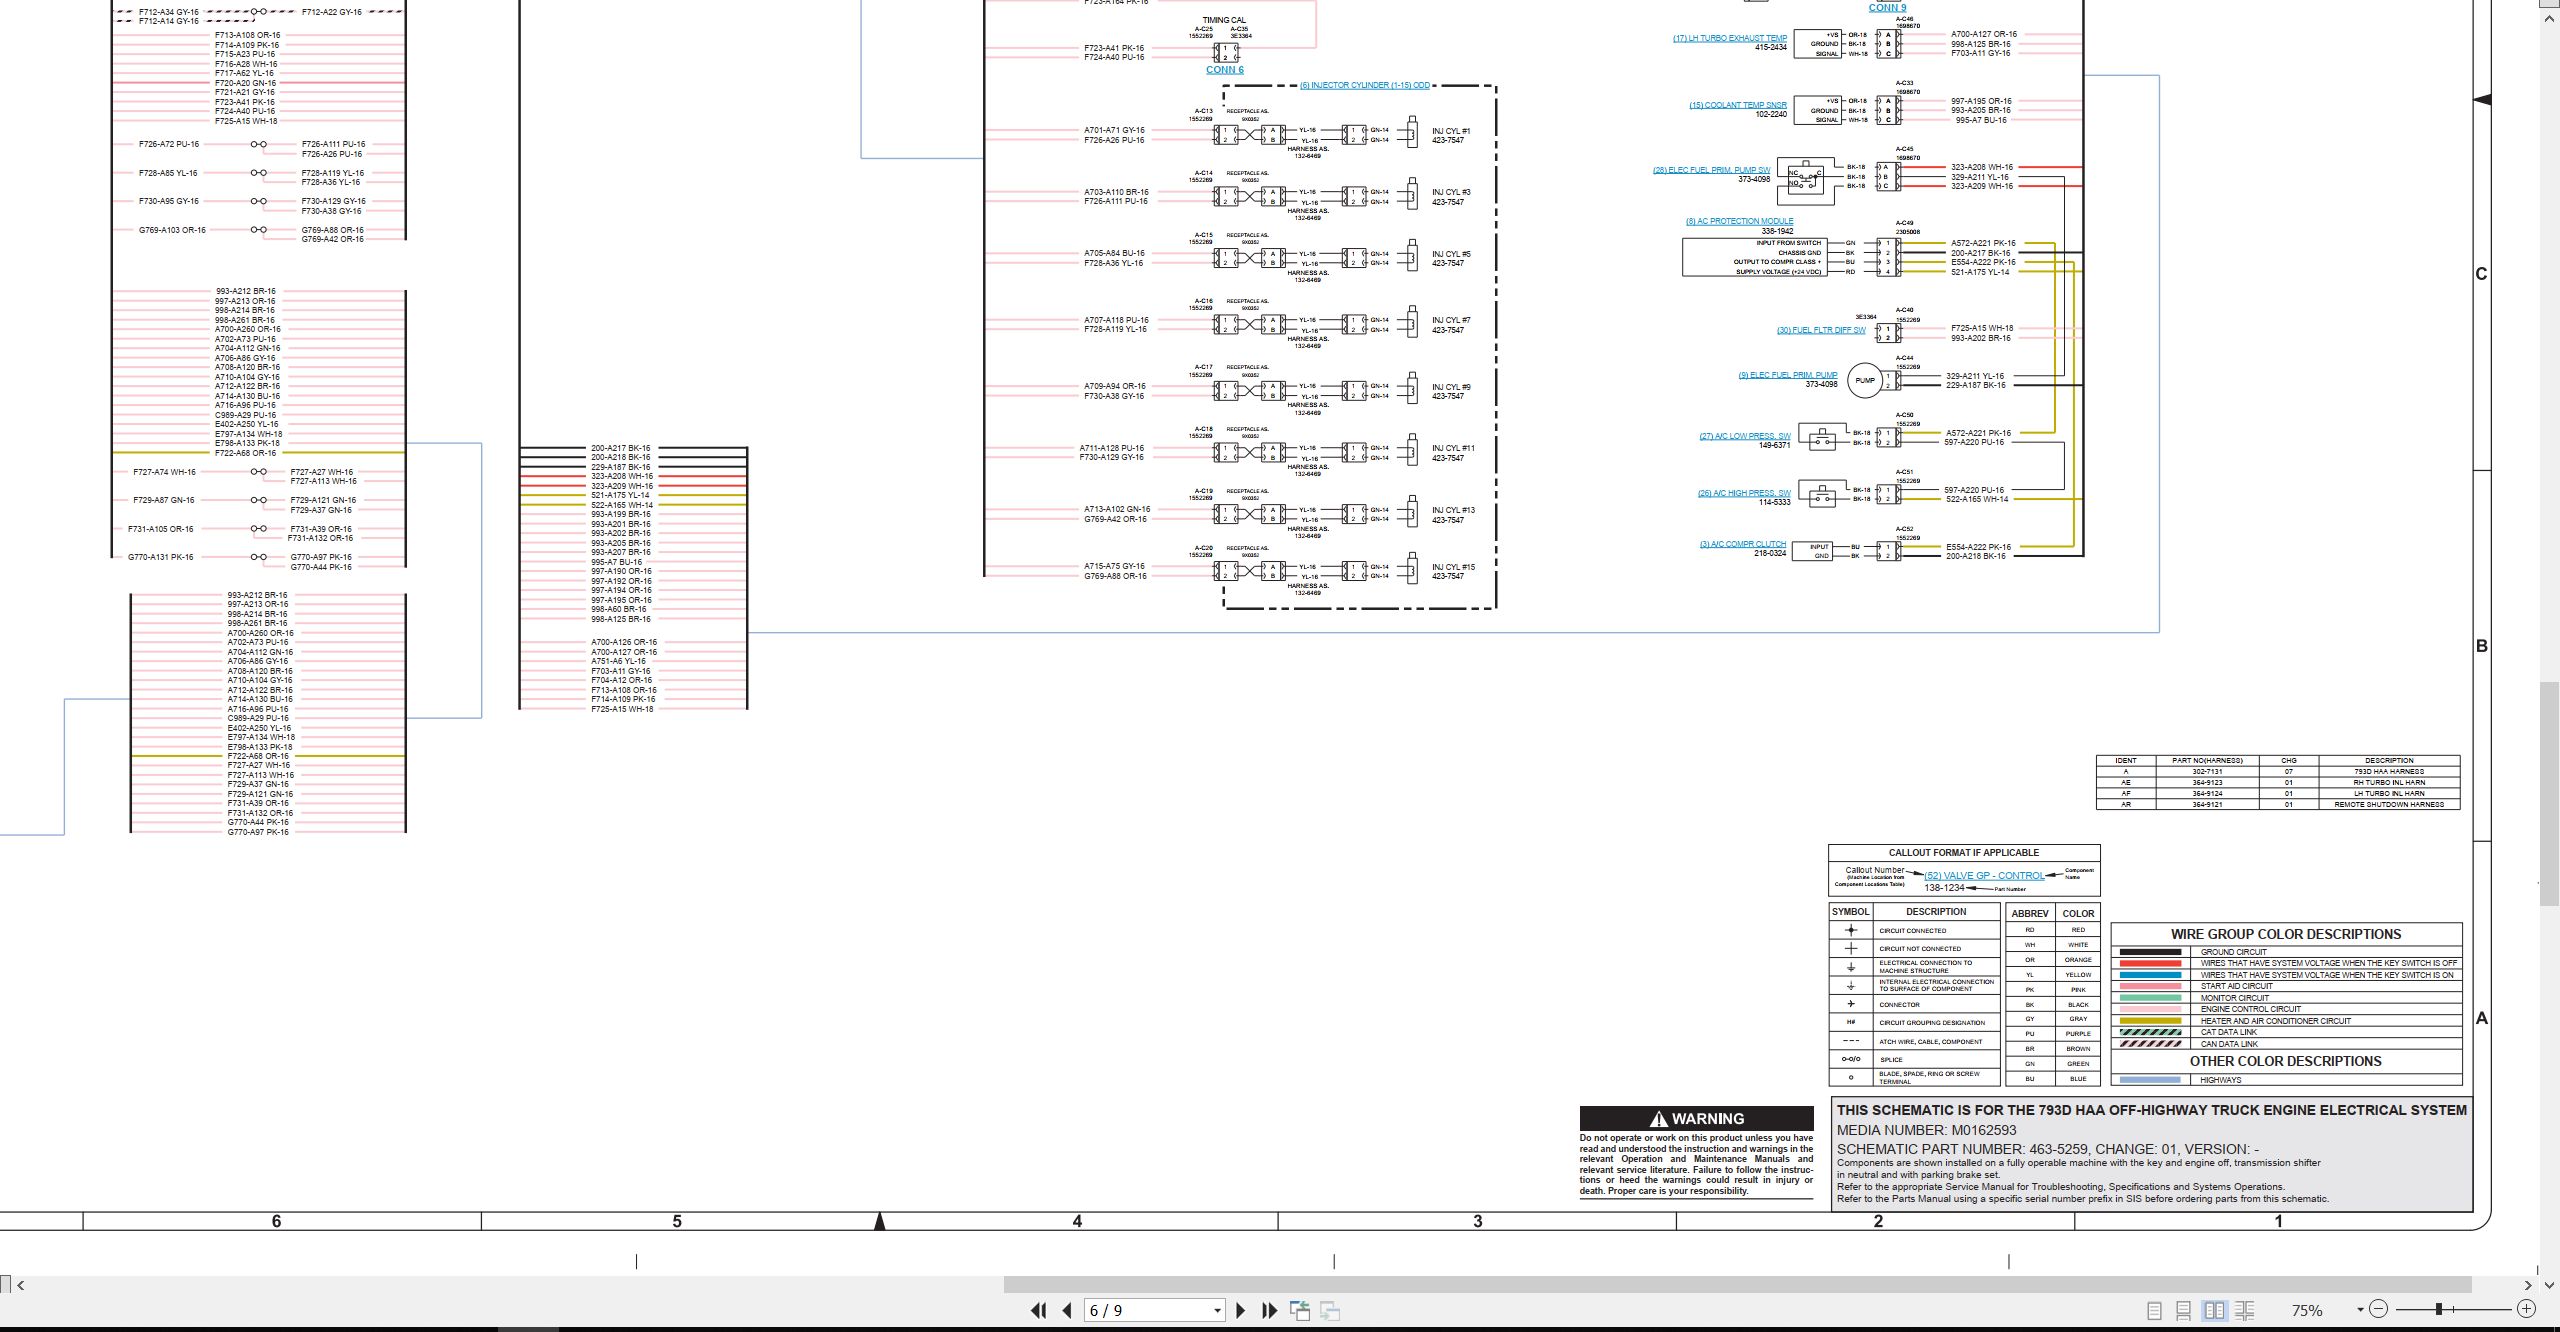Click the green MONITOR CIRCUIT legend swatch
This screenshot has height=1332, width=2560.
point(2151,998)
